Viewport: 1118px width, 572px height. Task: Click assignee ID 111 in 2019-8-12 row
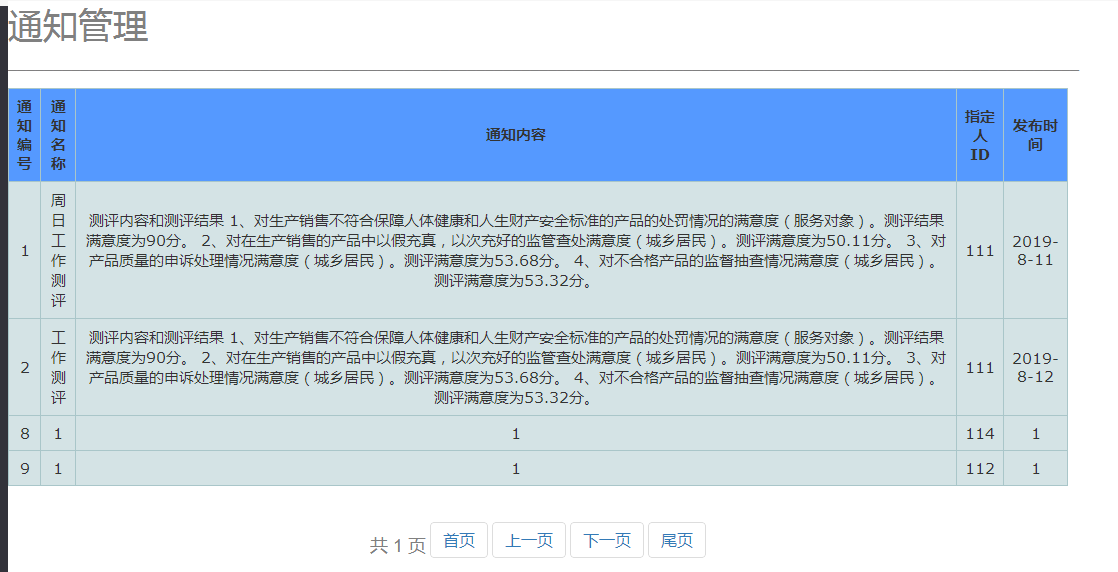980,367
